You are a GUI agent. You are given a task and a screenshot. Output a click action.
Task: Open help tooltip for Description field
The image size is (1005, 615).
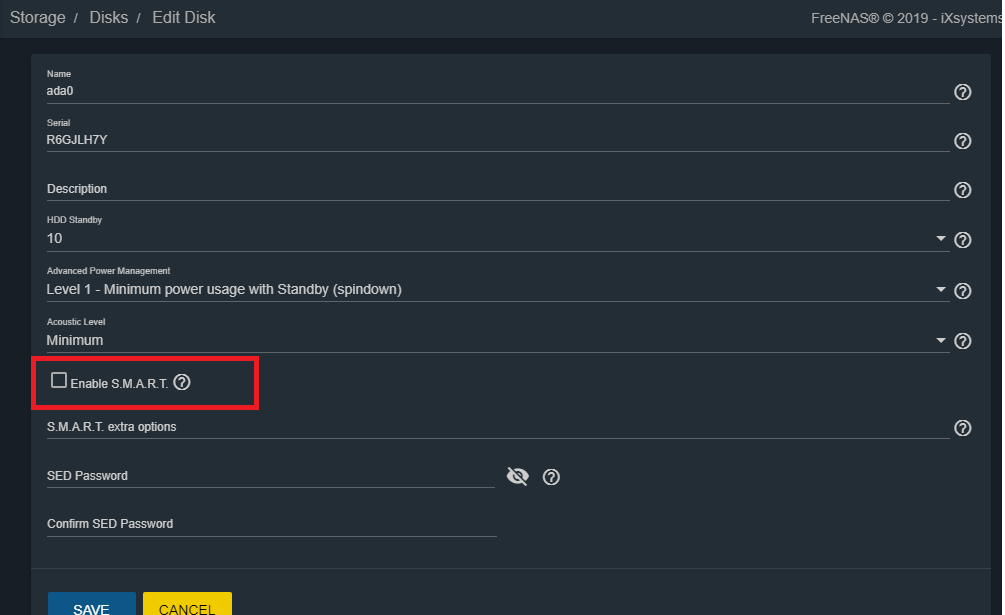click(962, 190)
